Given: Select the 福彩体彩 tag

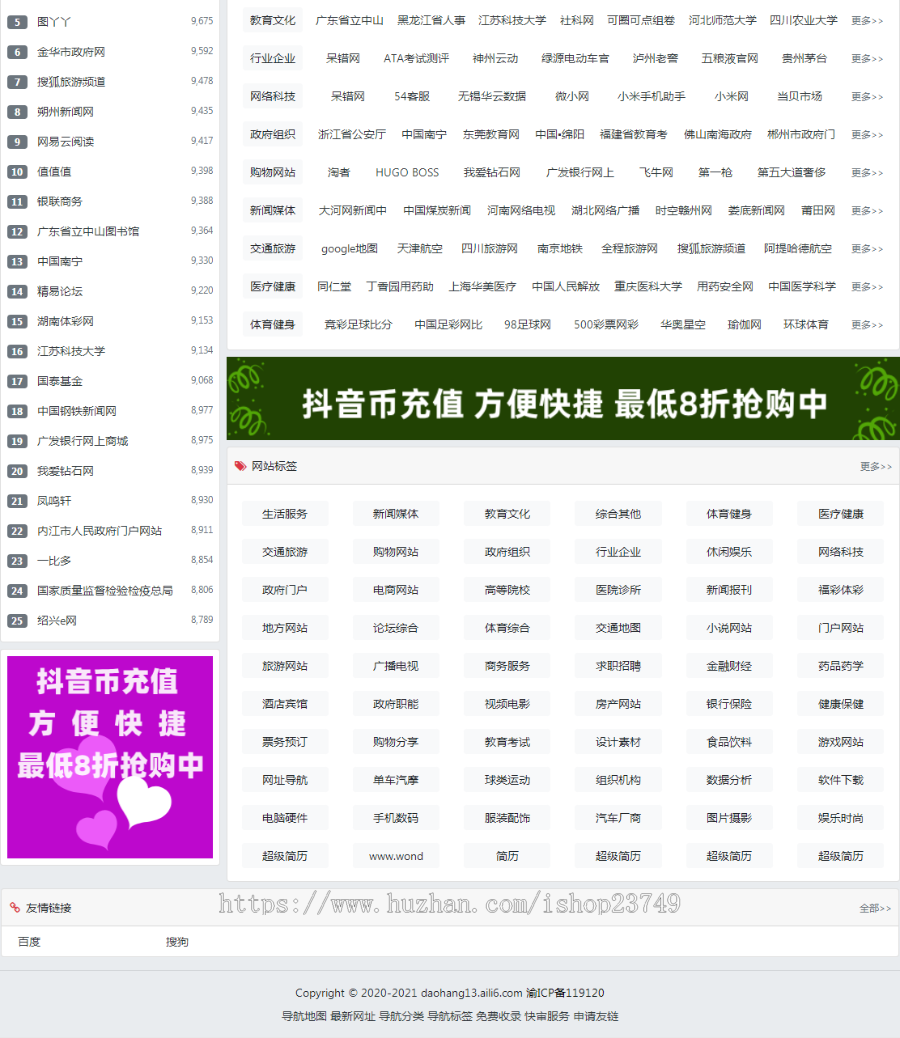Looking at the screenshot, I should click(840, 590).
